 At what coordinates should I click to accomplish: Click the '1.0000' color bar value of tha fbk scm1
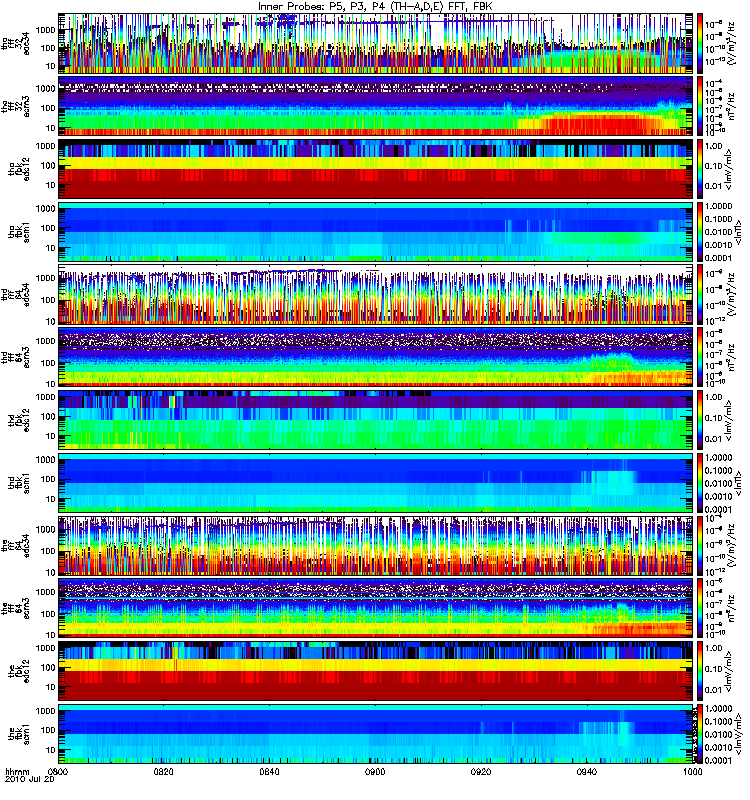(718, 206)
